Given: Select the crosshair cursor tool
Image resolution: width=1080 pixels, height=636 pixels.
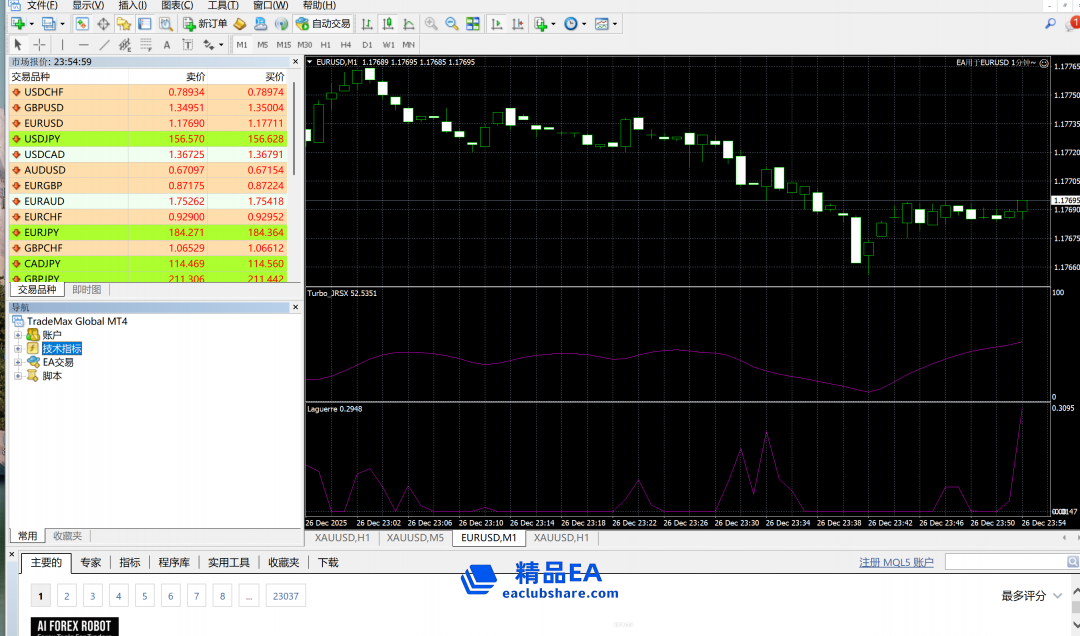Looking at the screenshot, I should pos(39,44).
